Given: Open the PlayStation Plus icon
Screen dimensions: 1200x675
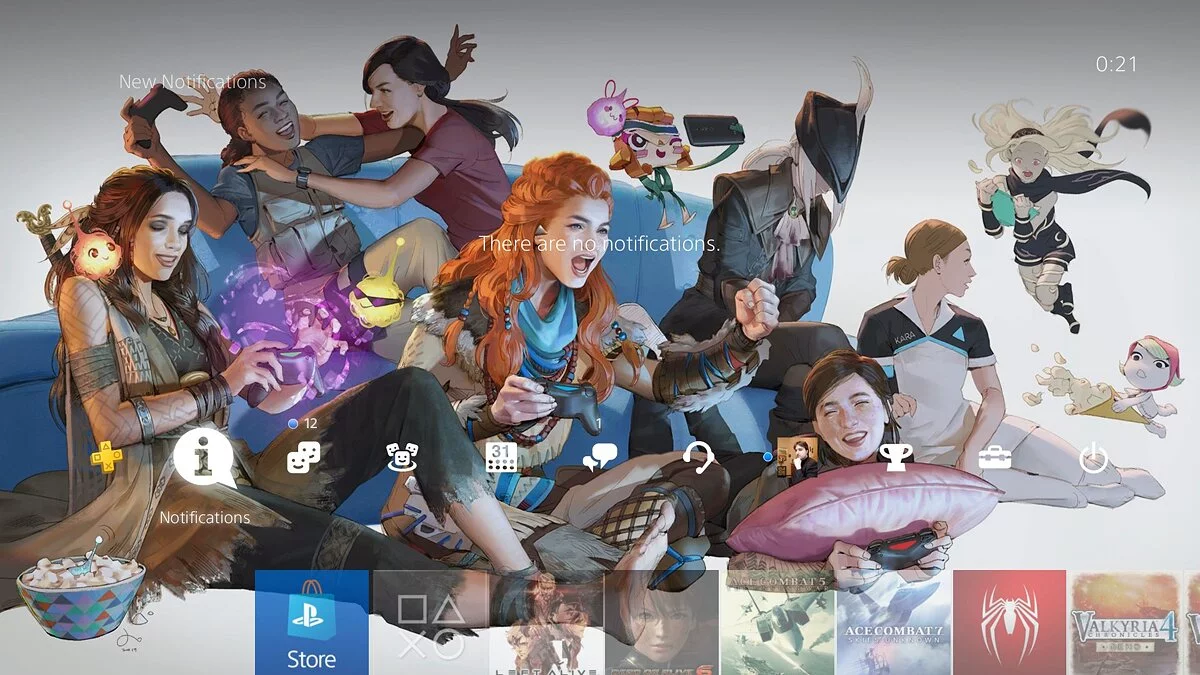Looking at the screenshot, I should [106, 458].
